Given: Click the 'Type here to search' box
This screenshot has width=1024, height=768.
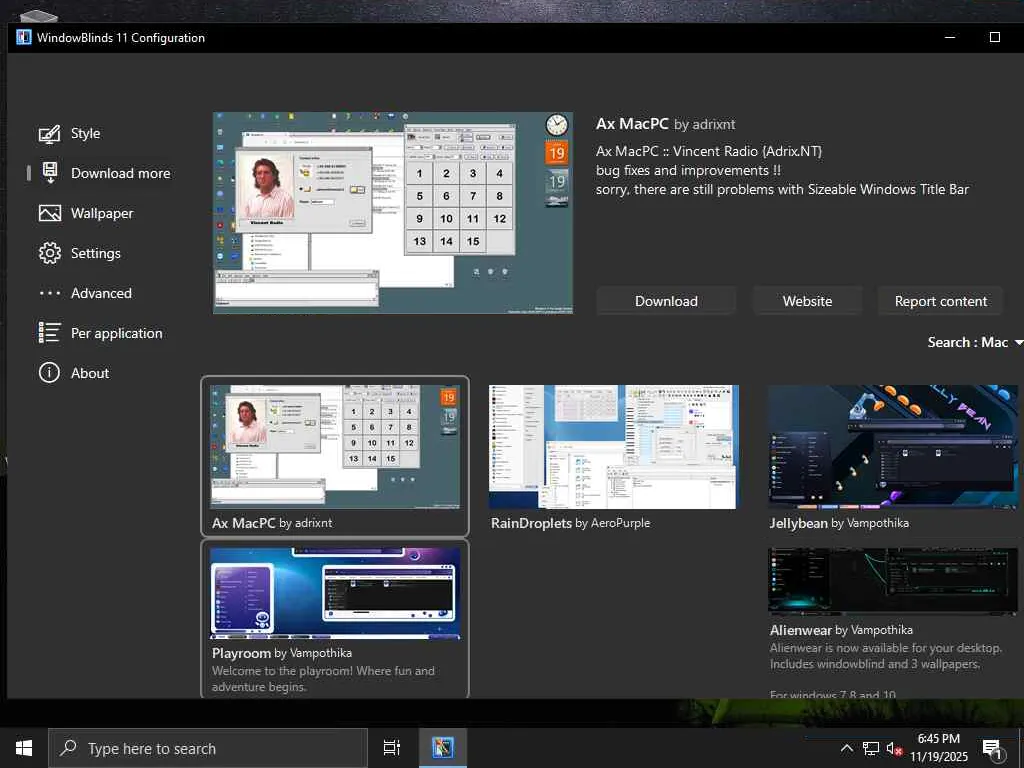Looking at the screenshot, I should click(208, 748).
